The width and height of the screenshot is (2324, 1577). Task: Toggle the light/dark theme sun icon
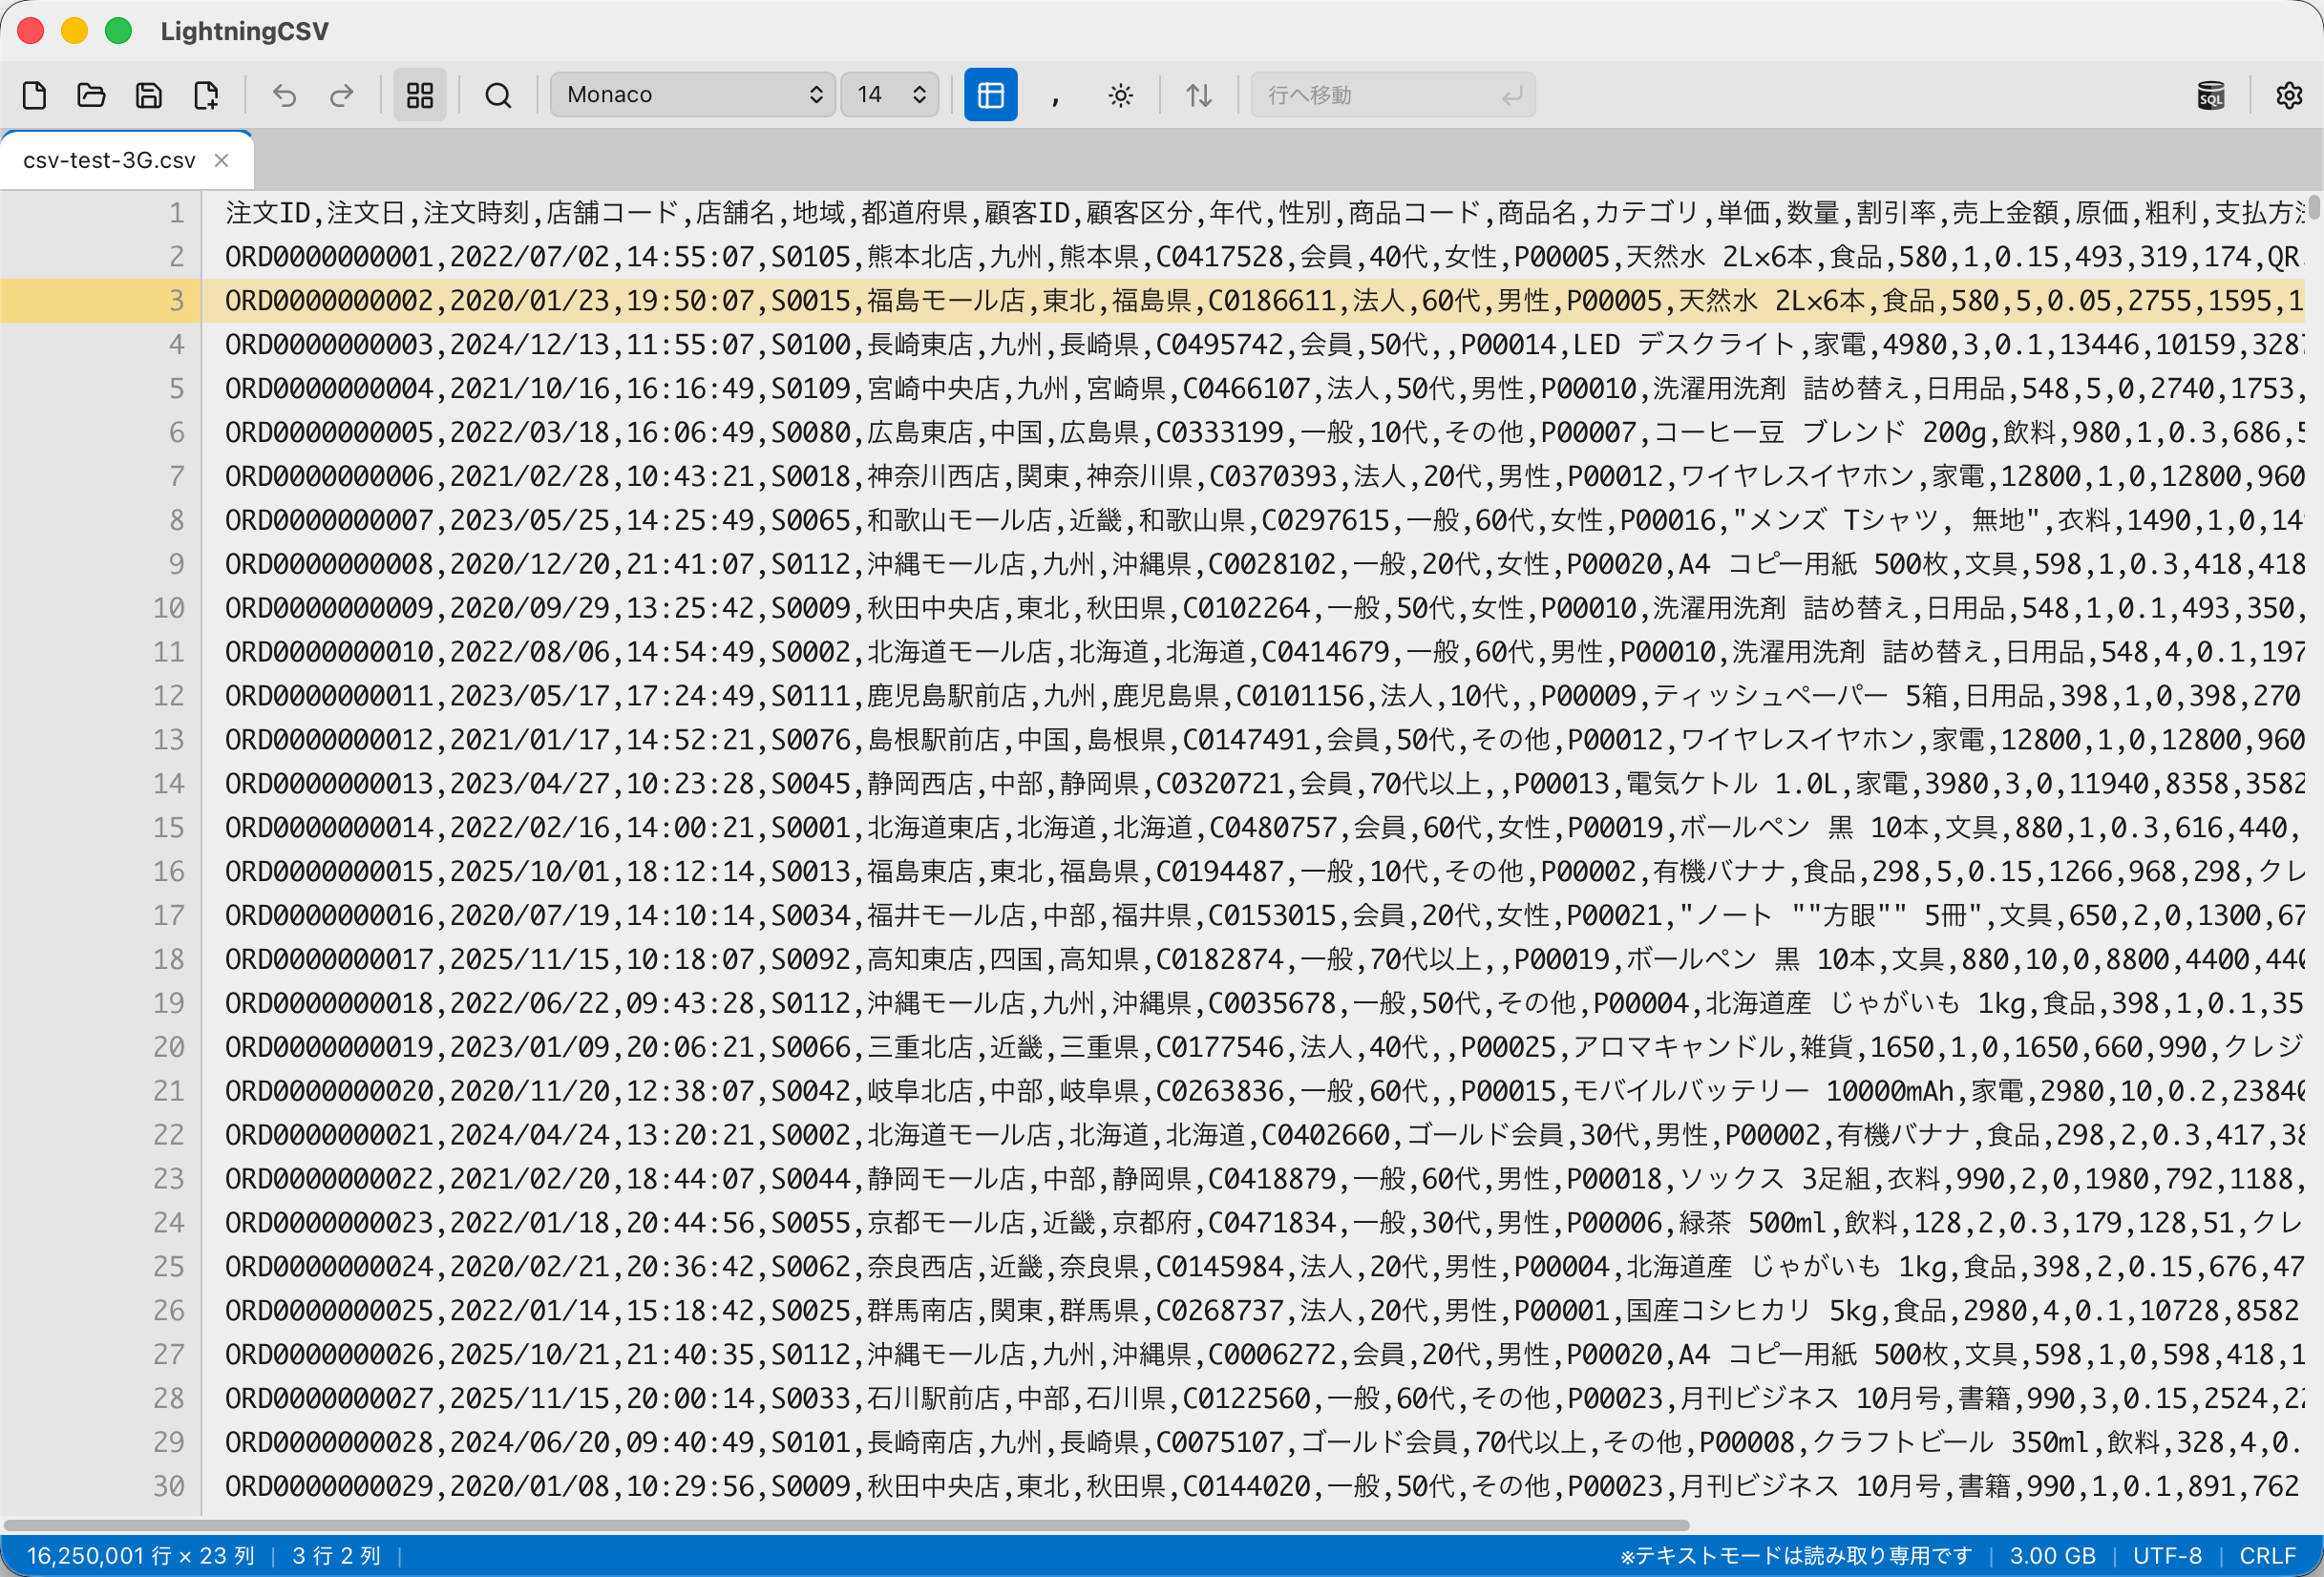click(x=1121, y=95)
